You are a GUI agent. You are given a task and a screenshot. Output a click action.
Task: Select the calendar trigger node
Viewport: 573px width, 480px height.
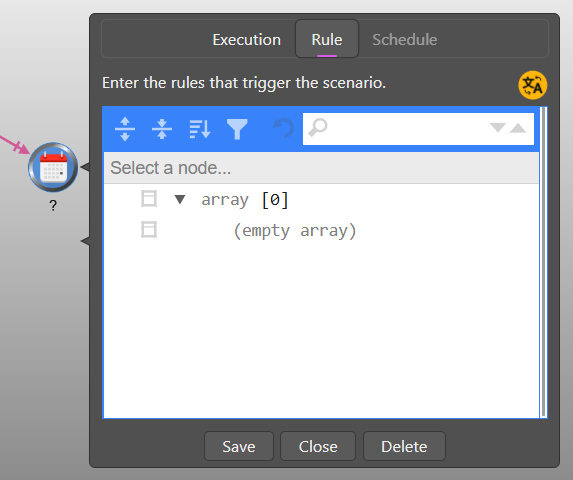tap(53, 167)
